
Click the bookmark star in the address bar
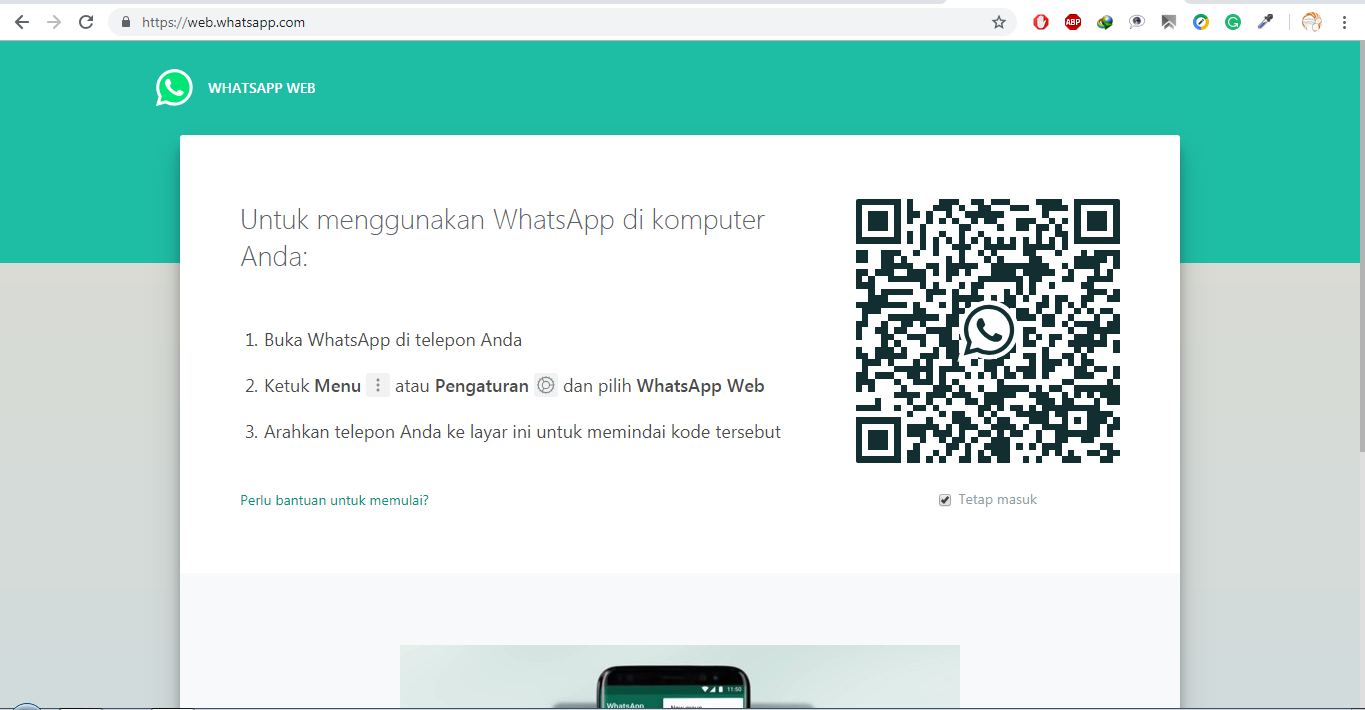click(x=999, y=21)
